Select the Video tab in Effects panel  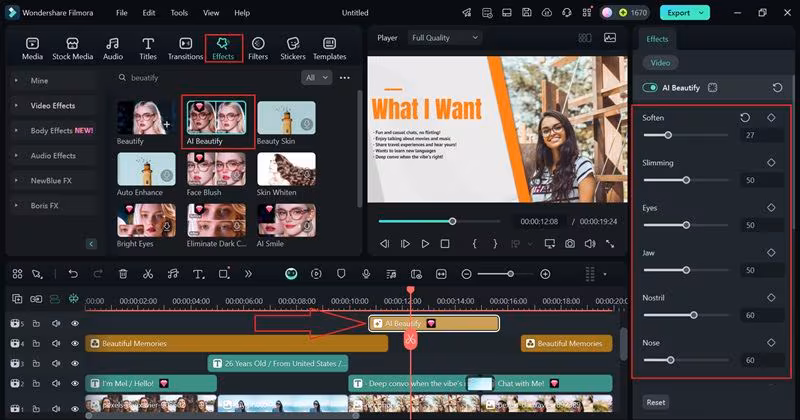point(660,63)
